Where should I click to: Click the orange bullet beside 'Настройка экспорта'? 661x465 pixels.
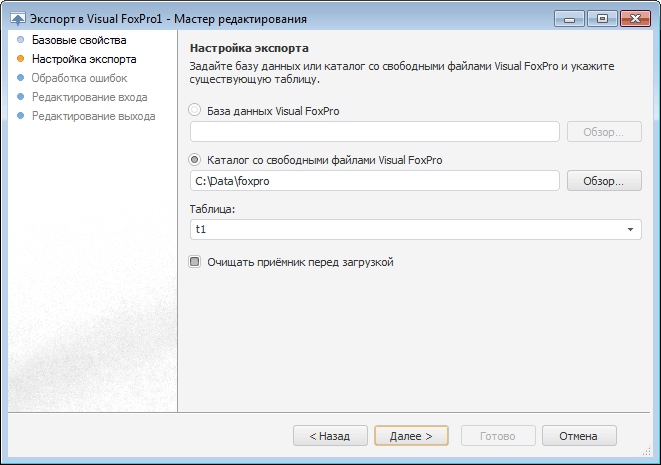pyautogui.click(x=20, y=59)
